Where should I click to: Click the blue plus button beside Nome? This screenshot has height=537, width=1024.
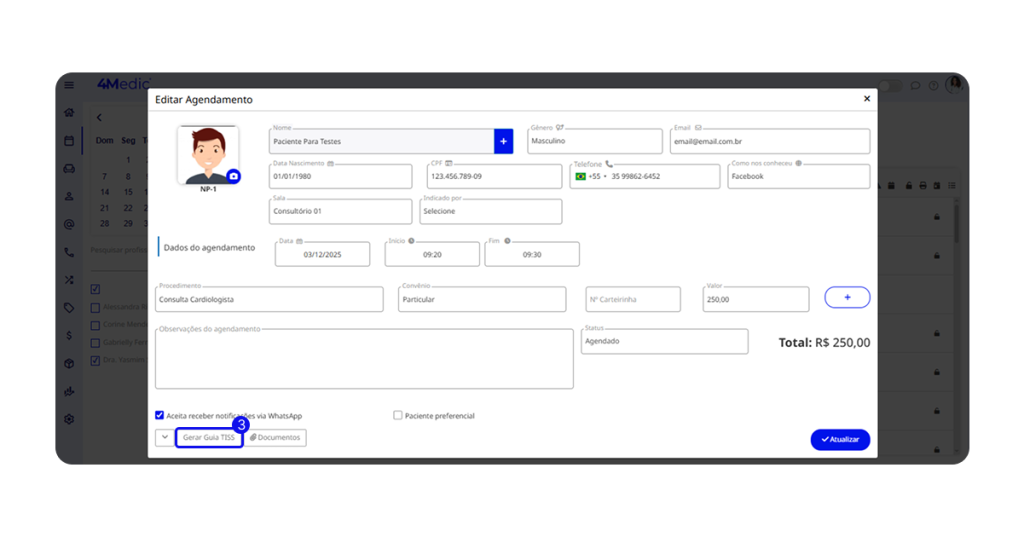[x=503, y=141]
